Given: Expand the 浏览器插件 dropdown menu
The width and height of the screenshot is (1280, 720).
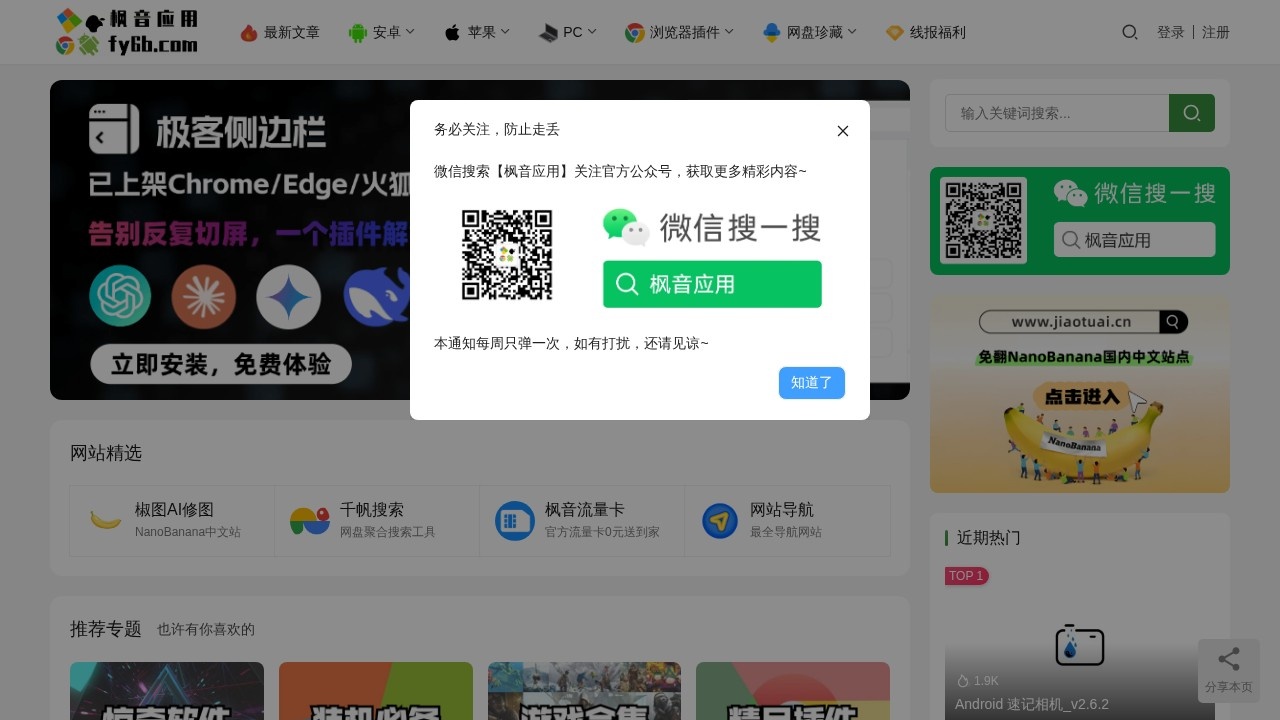Looking at the screenshot, I should (x=692, y=33).
